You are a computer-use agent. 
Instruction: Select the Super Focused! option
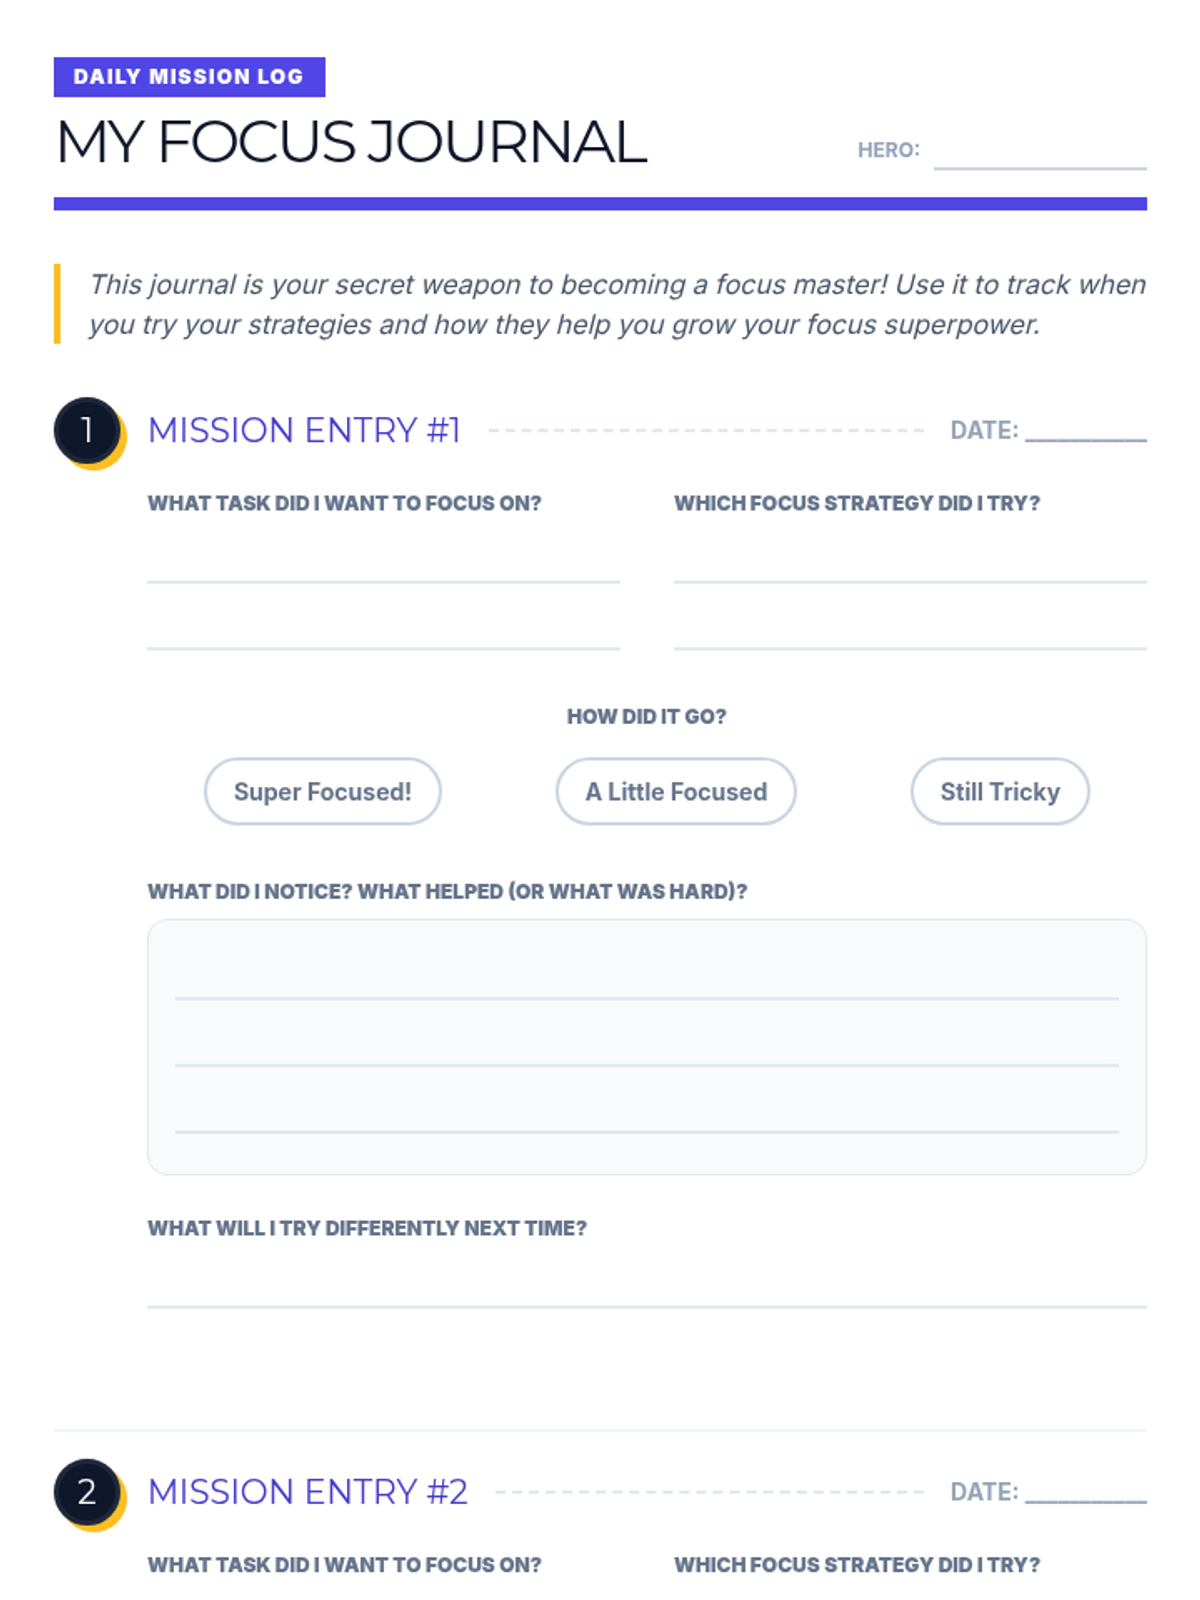coord(322,791)
